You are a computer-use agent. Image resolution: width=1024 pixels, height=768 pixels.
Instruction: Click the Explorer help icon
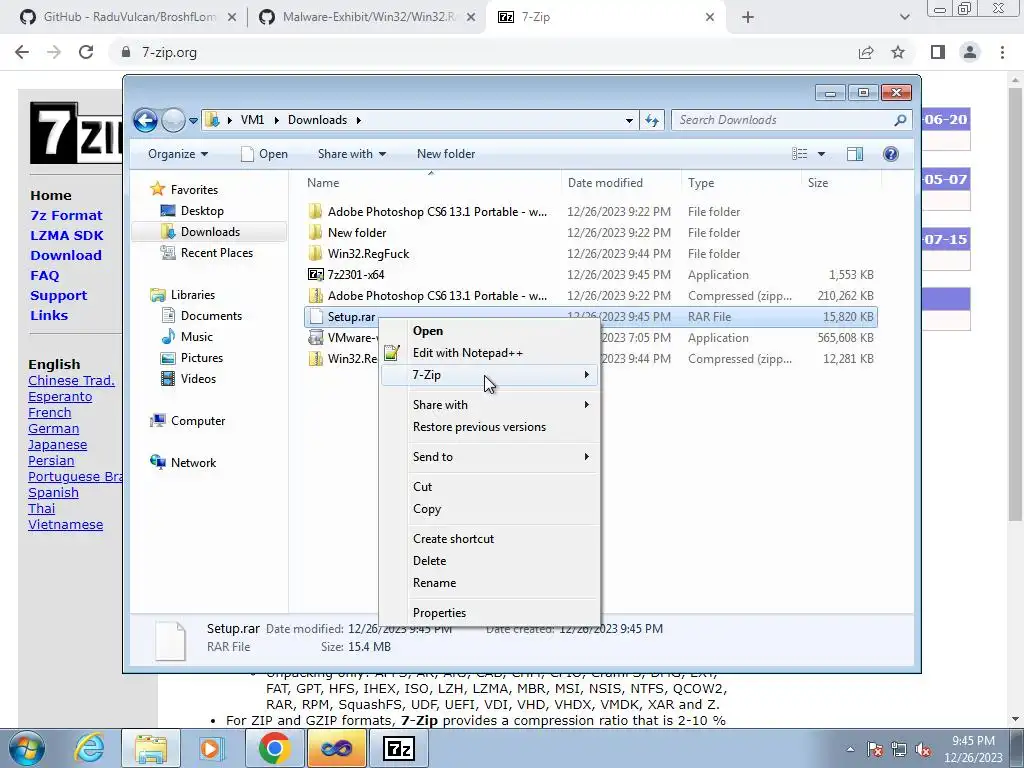(x=890, y=154)
